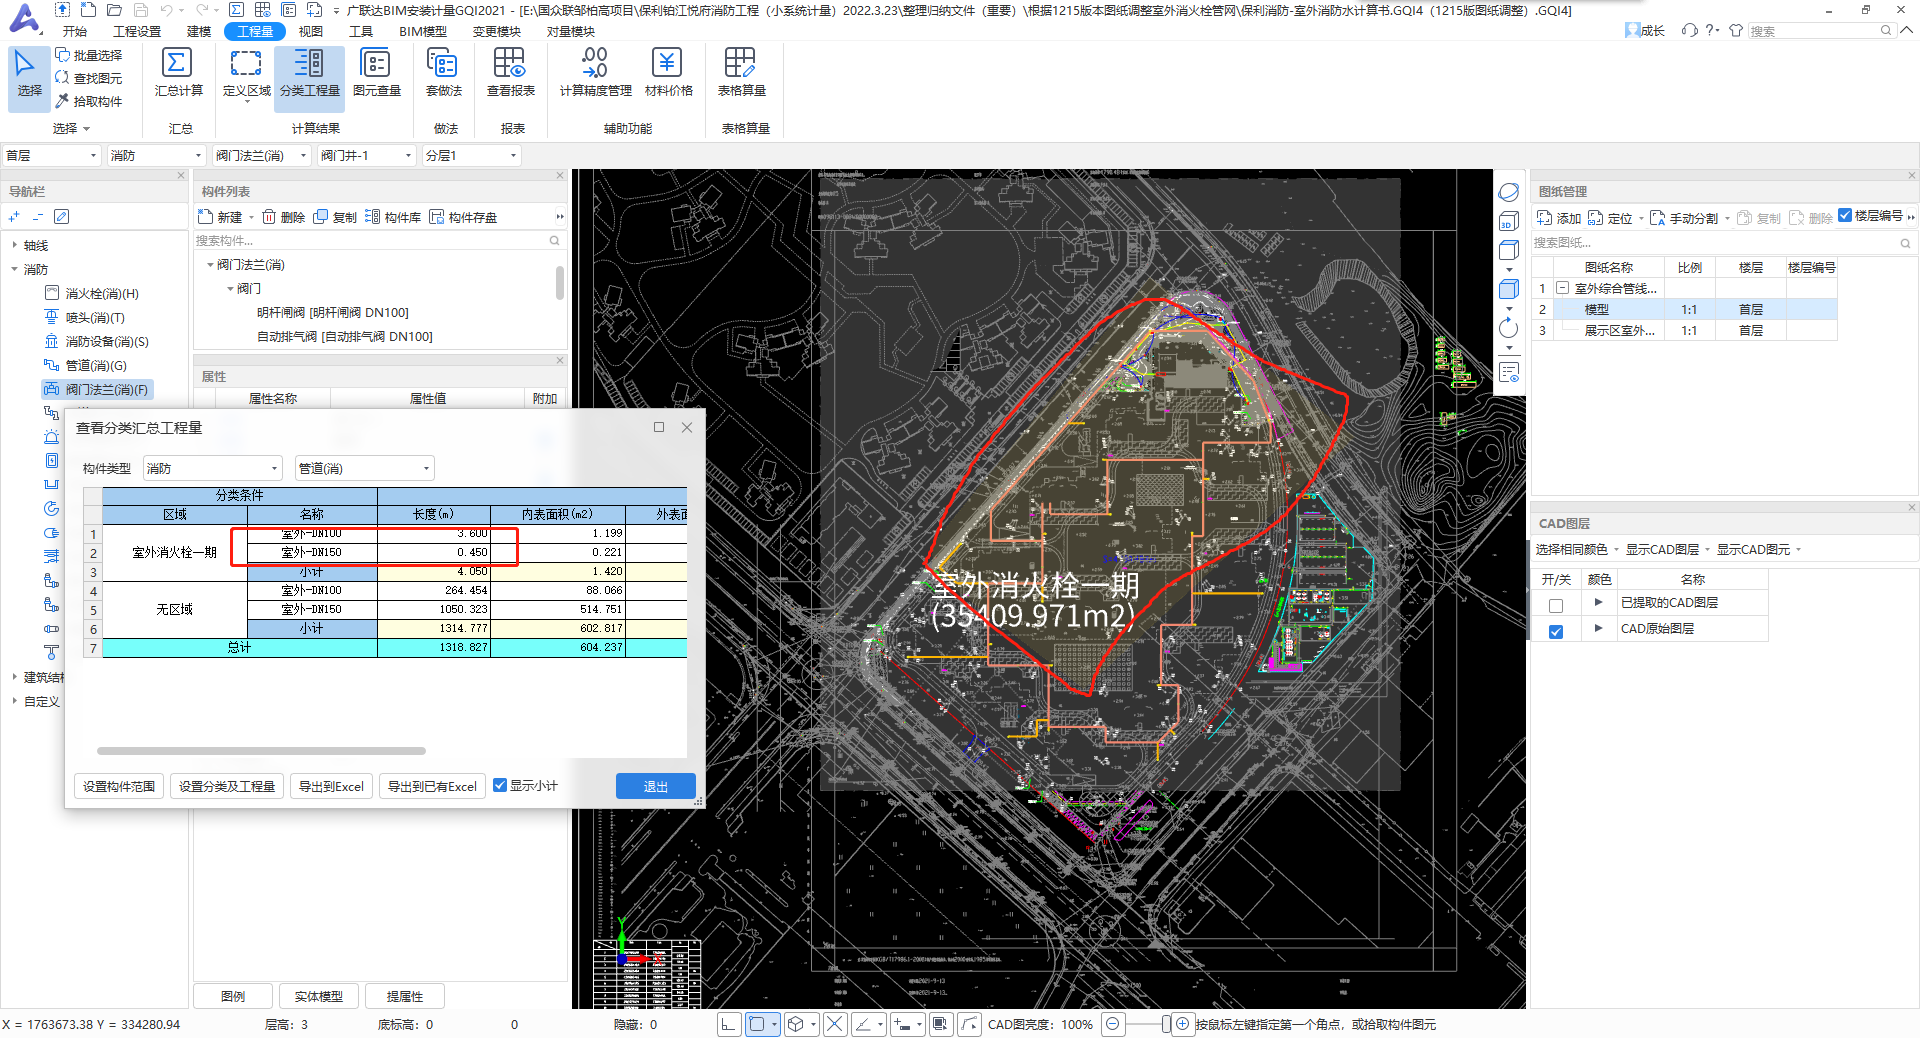Click 定位 in drawing management

coord(1611,218)
